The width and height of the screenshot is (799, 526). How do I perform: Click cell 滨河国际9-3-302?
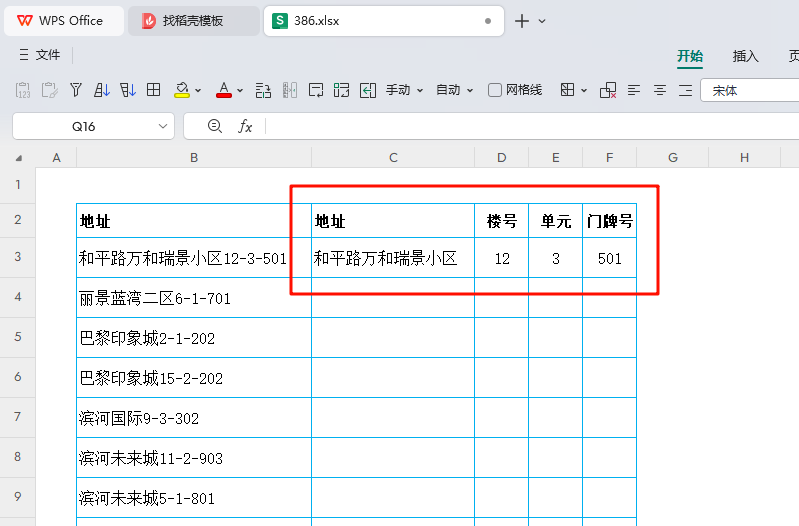point(194,418)
